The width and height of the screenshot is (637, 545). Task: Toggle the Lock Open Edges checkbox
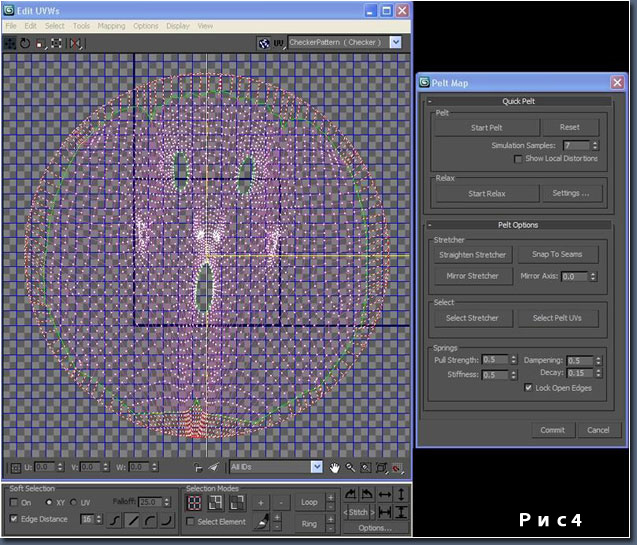tap(528, 387)
